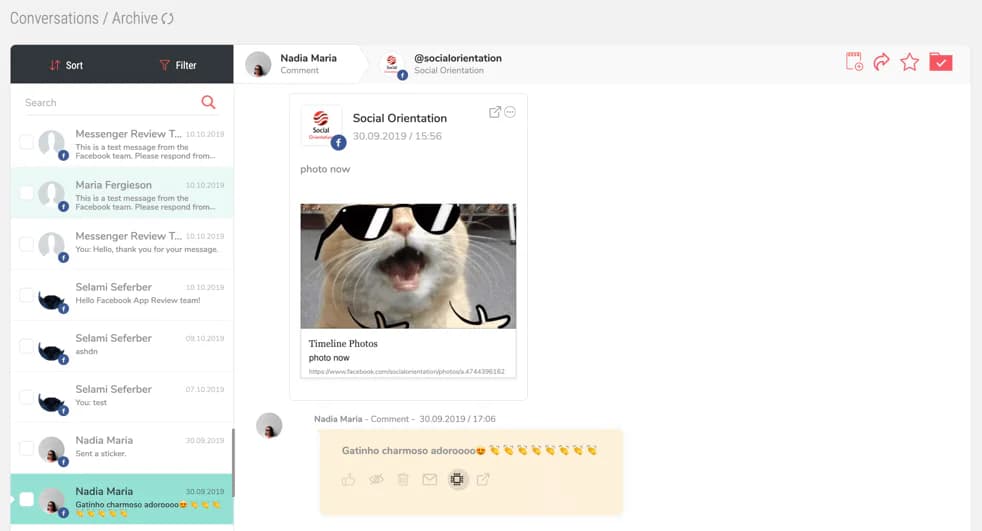
Task: Tick checkbox for Selami Seferber 'You: test' row
Action: tap(26, 397)
